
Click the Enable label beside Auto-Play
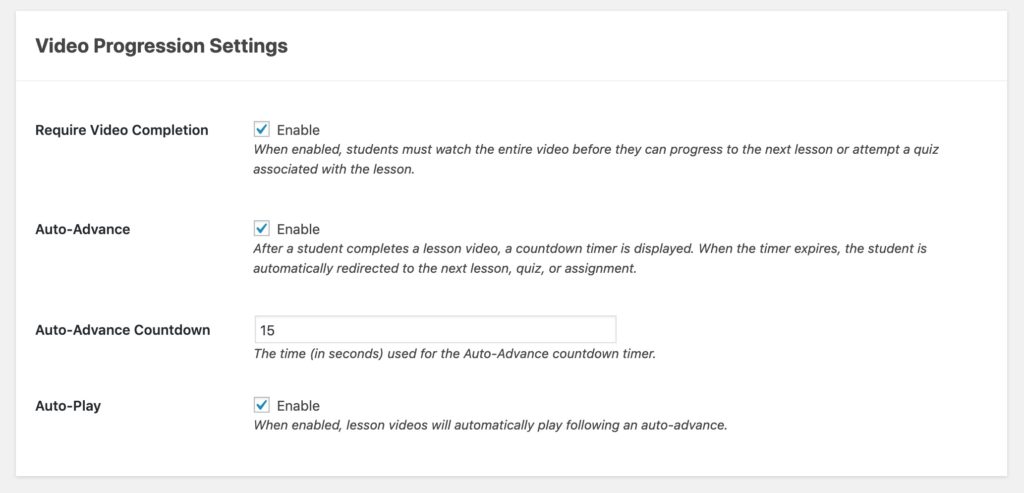point(298,406)
